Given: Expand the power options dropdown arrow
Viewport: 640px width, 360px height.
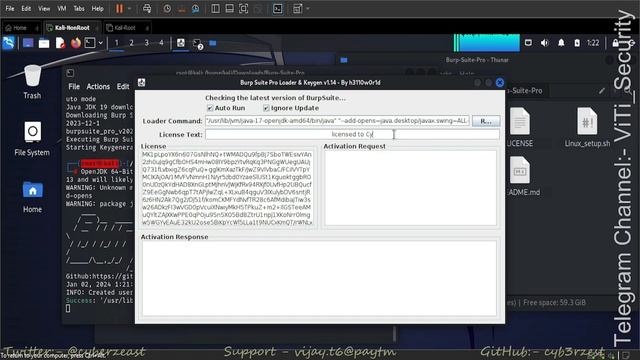Looking at the screenshot, I should point(130,9).
